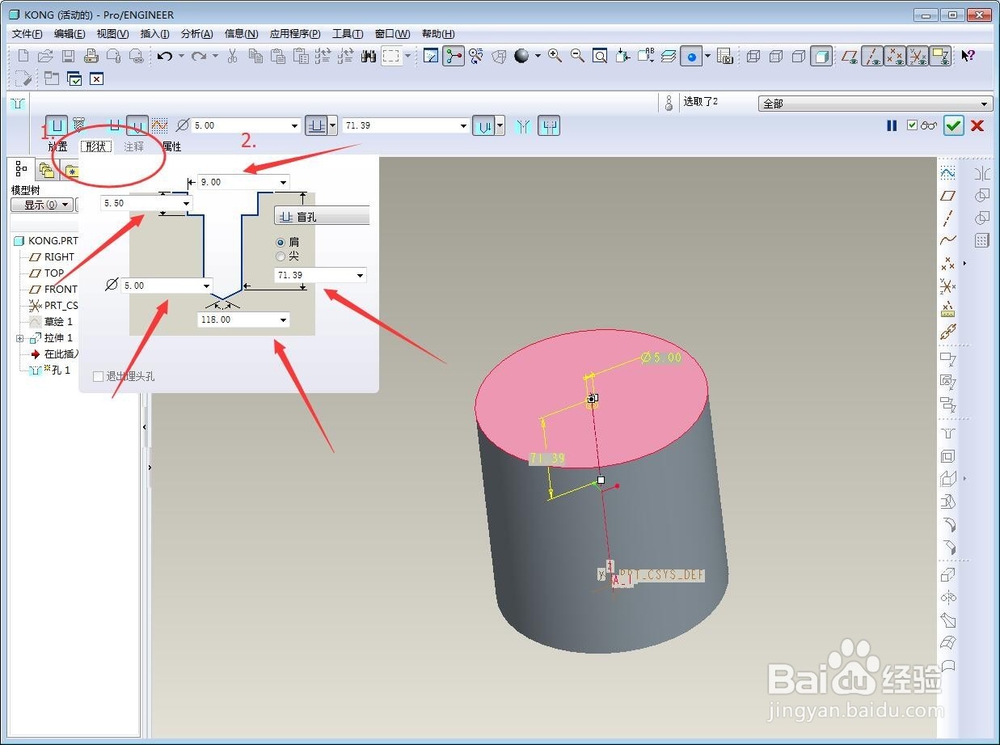The height and width of the screenshot is (745, 1000).
Task: Click the layers icon in toolbar
Action: pyautogui.click(x=668, y=56)
